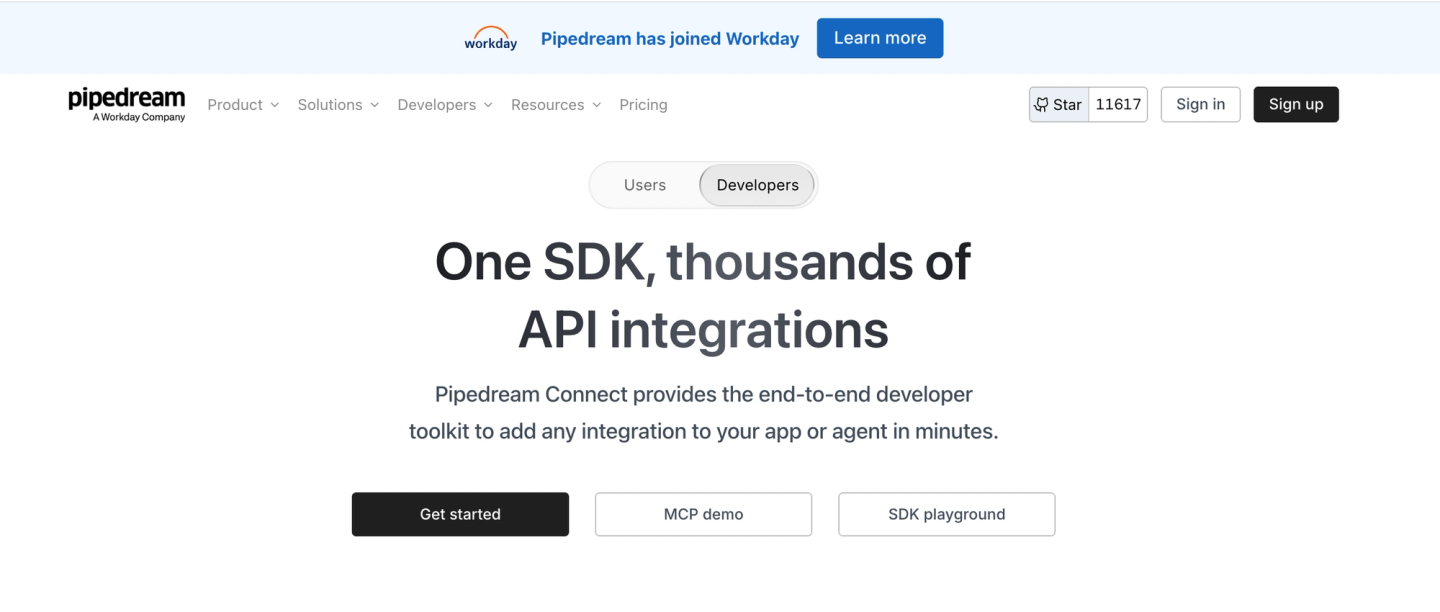Image resolution: width=1440 pixels, height=612 pixels.
Task: Open the Developers nav dropdown
Action: [x=445, y=104]
